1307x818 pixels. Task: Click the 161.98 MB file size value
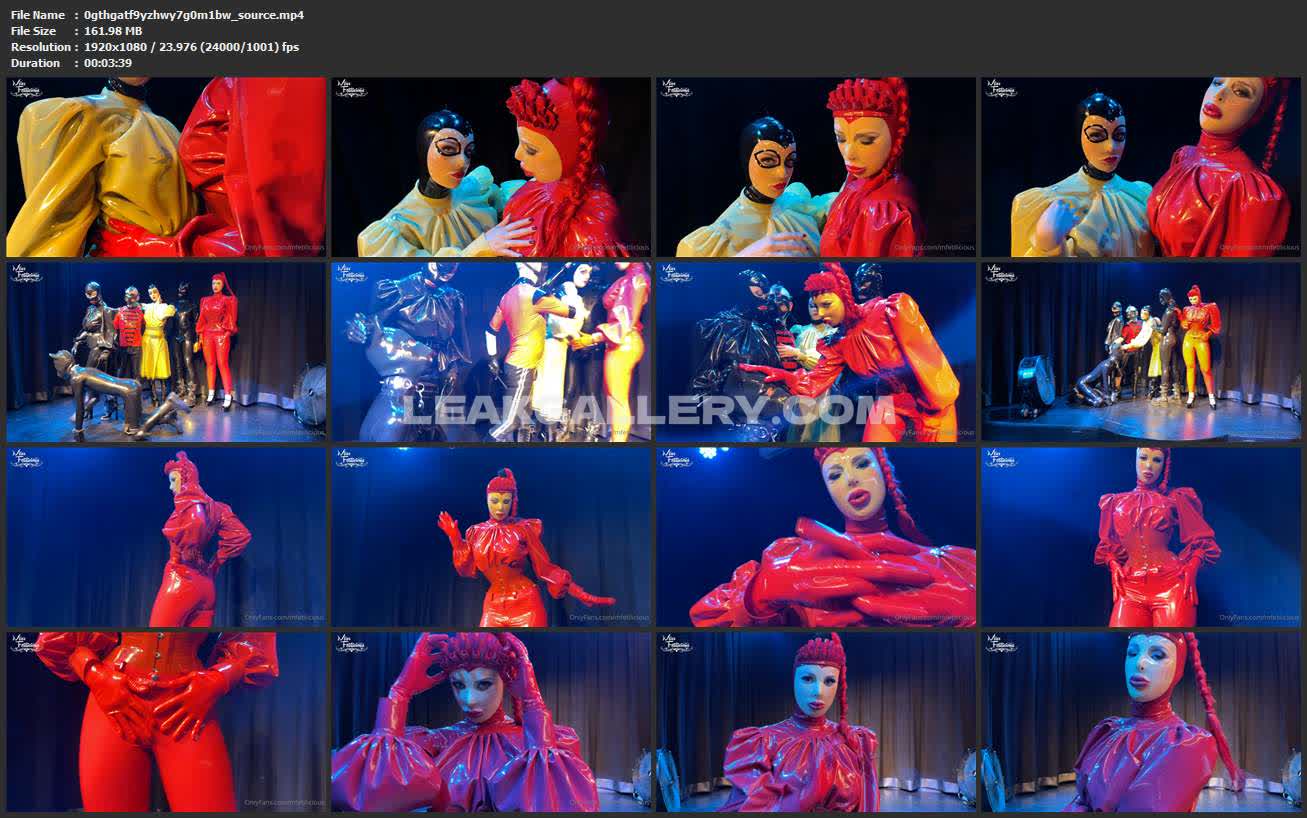113,31
